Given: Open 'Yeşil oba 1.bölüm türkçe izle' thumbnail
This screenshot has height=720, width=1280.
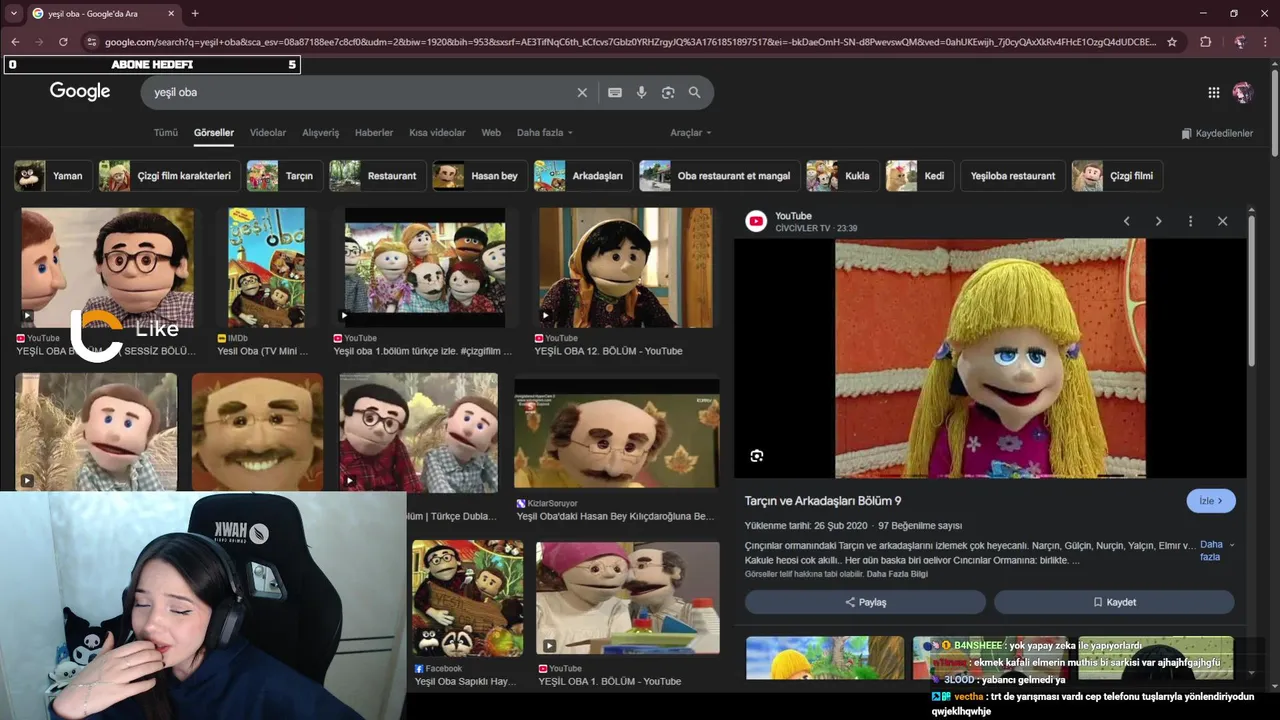Looking at the screenshot, I should click(425, 268).
